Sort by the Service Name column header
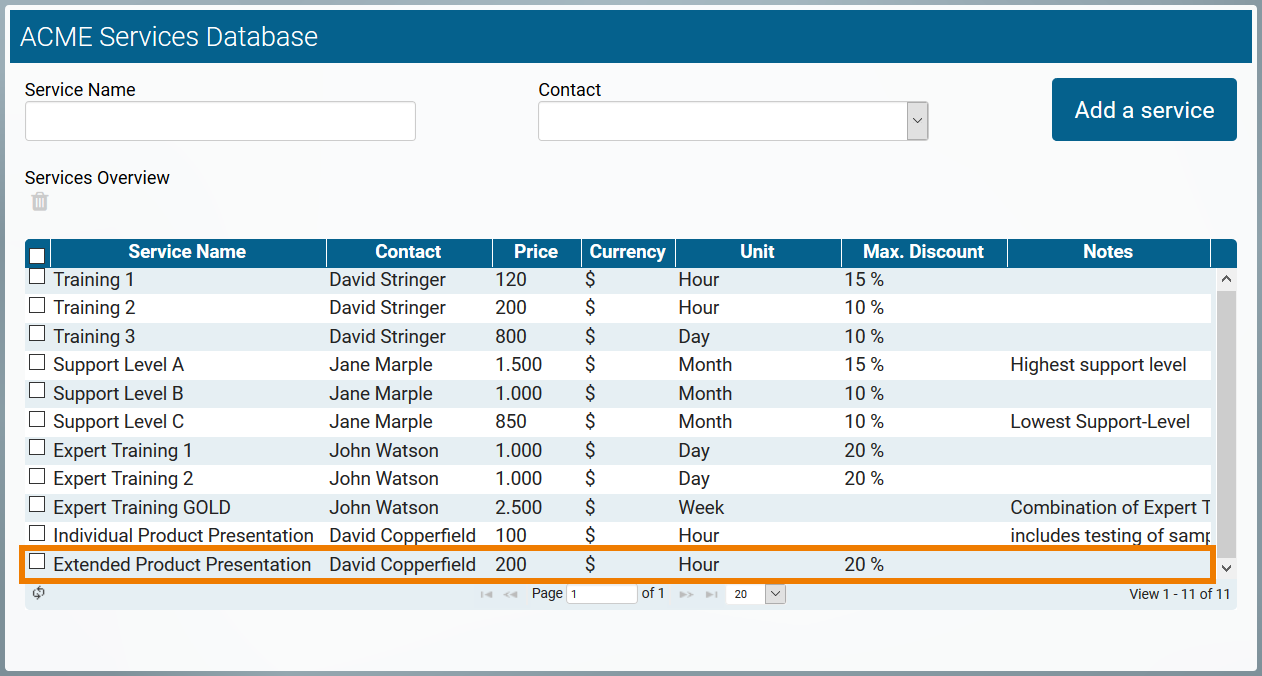 (187, 252)
